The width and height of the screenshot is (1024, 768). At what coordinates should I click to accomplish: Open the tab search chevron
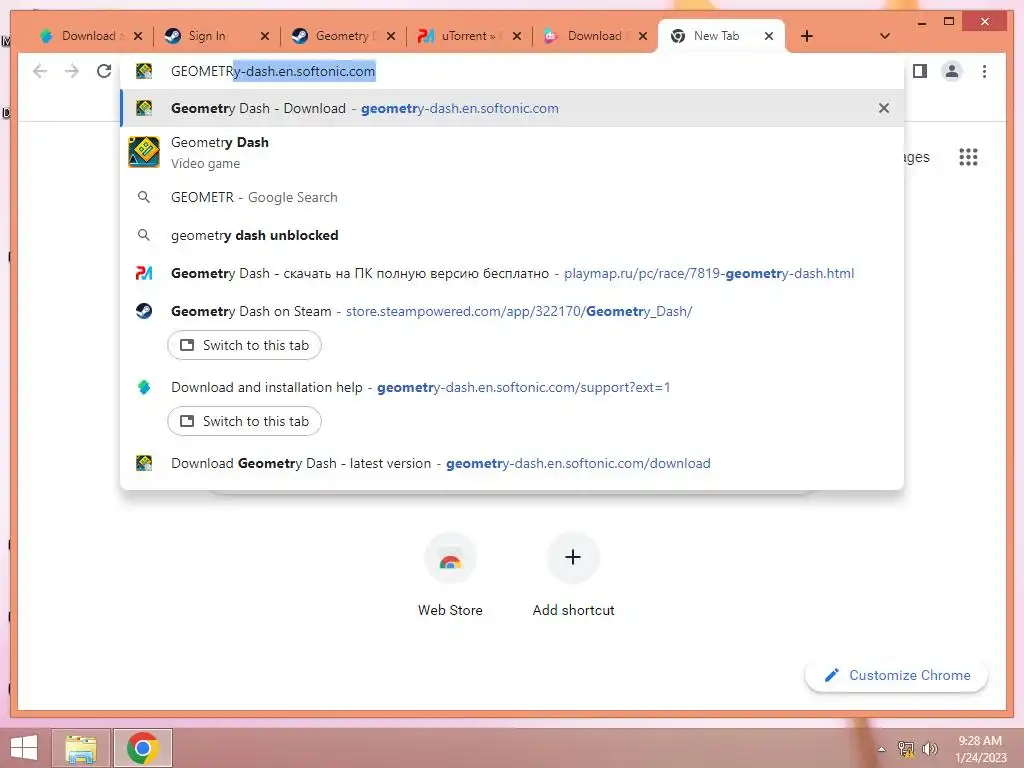pyautogui.click(x=884, y=36)
